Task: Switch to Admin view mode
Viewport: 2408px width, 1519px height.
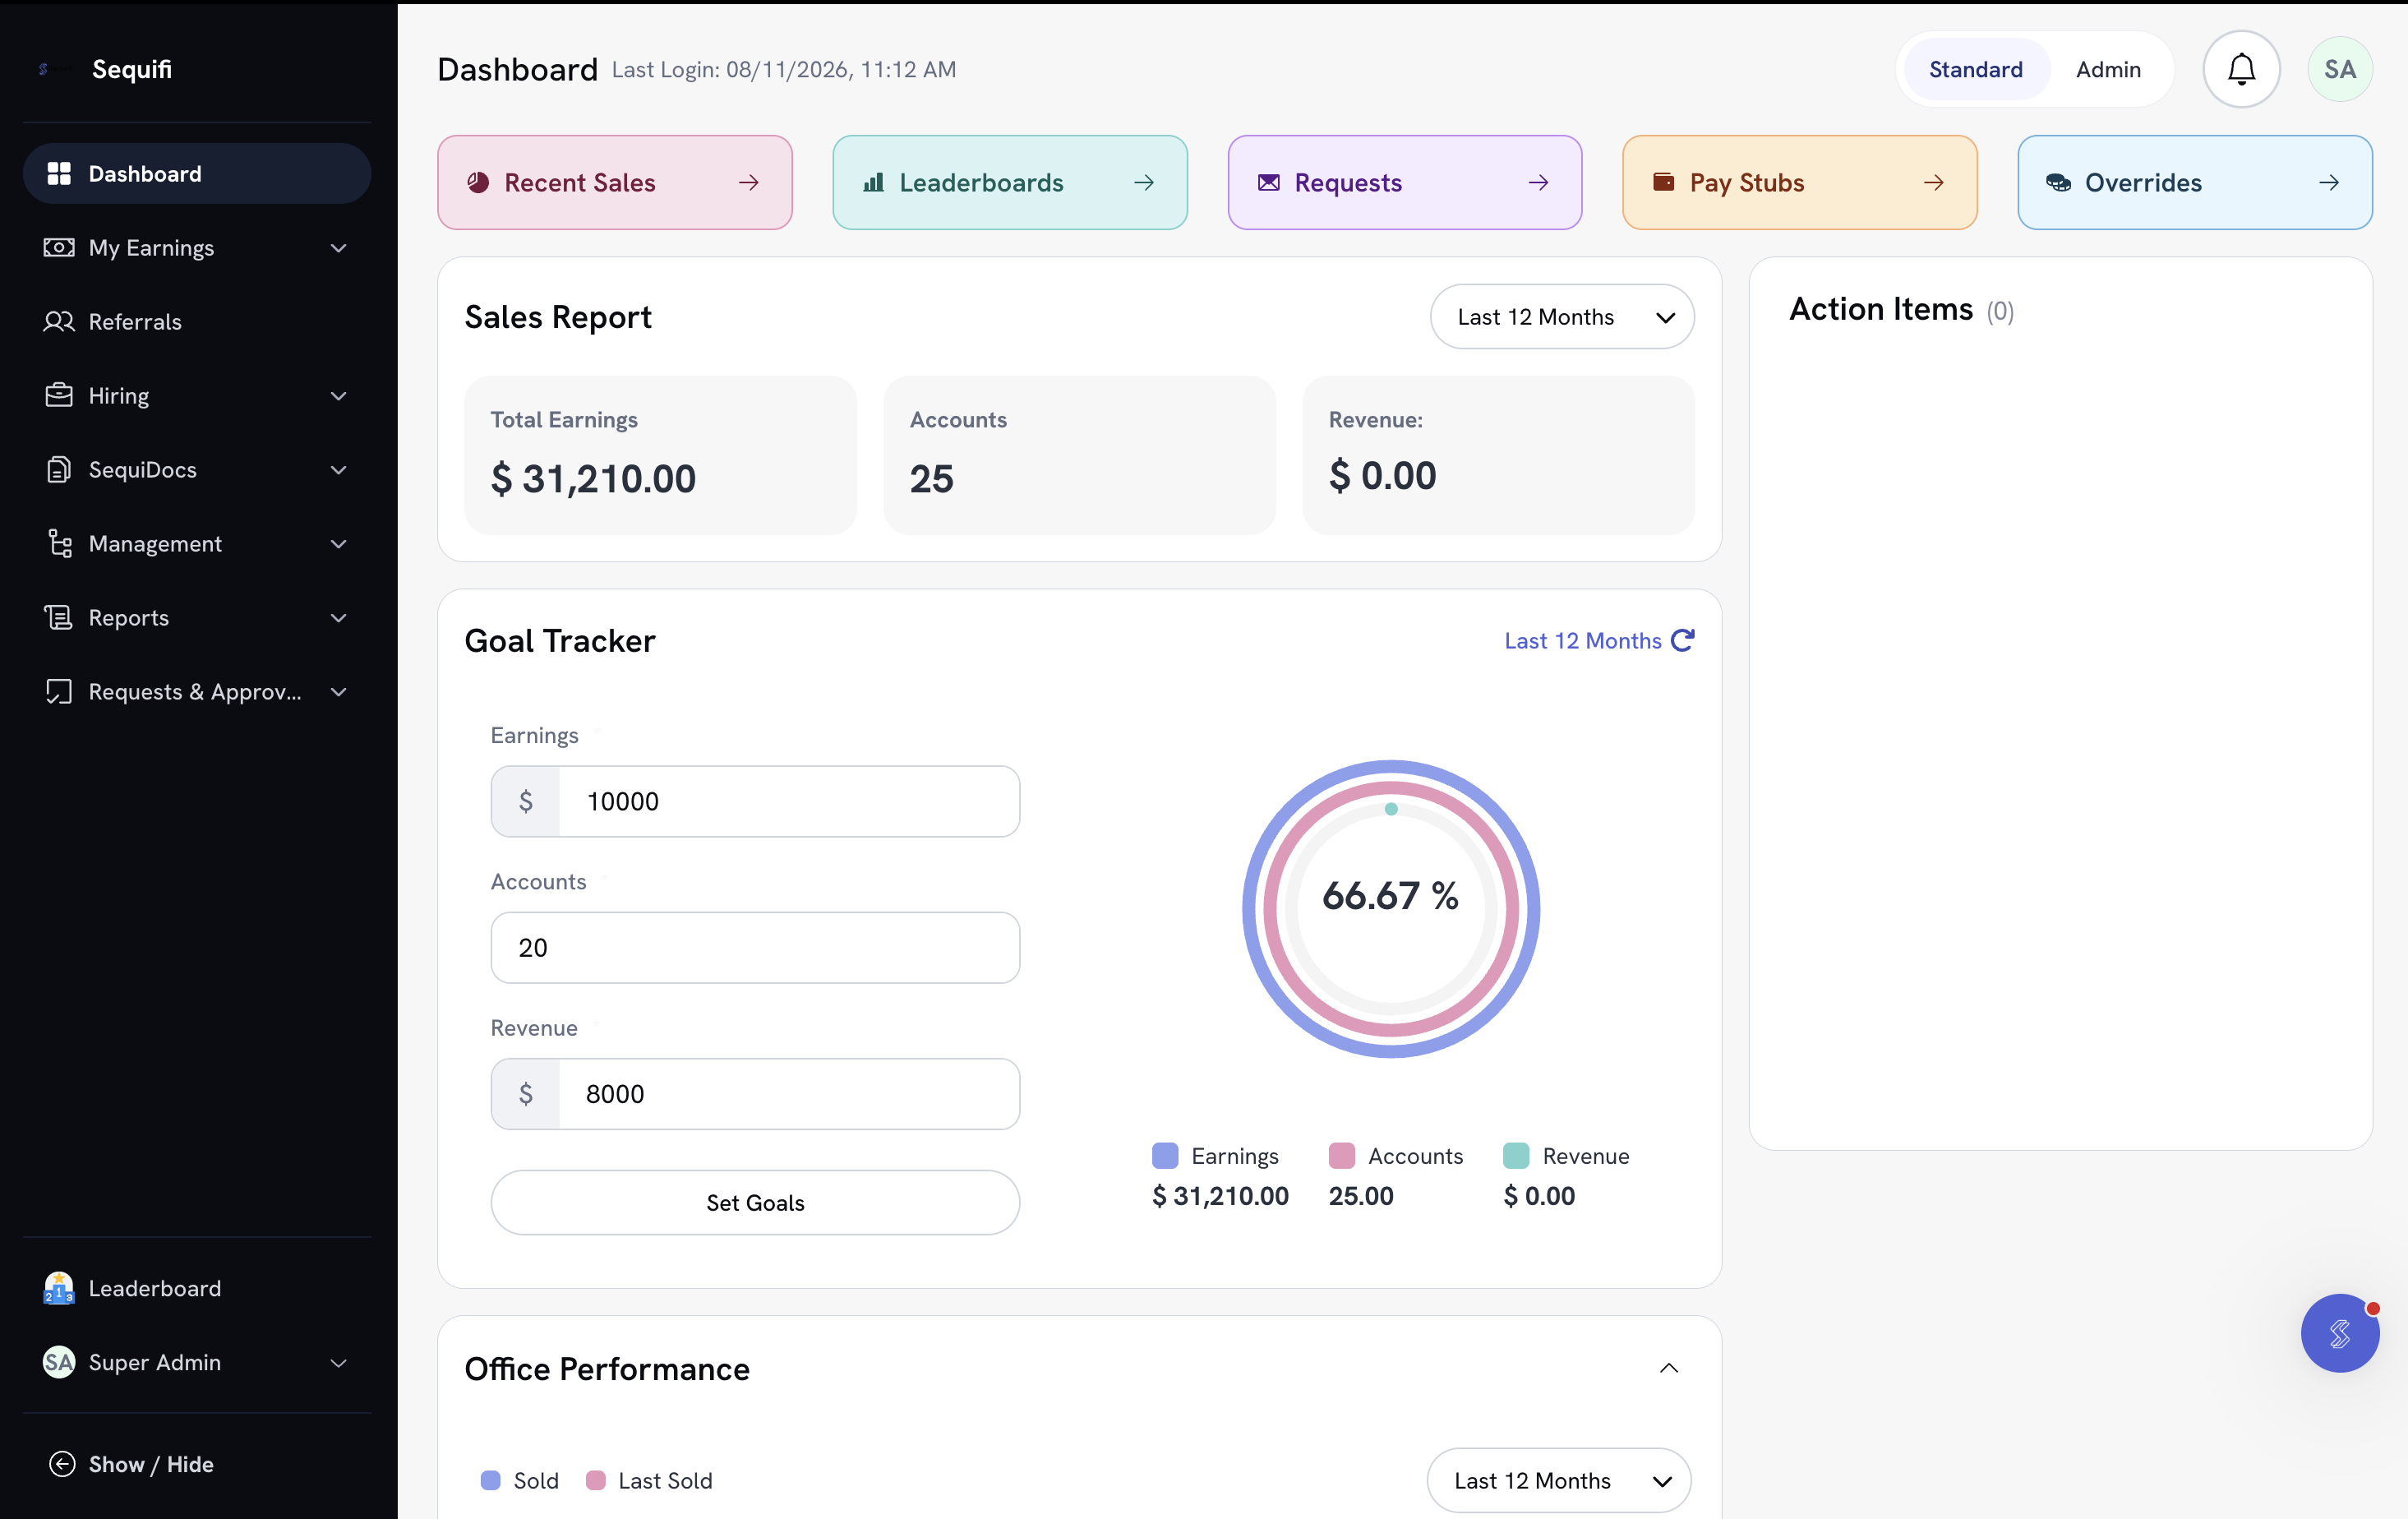Action: tap(2108, 69)
